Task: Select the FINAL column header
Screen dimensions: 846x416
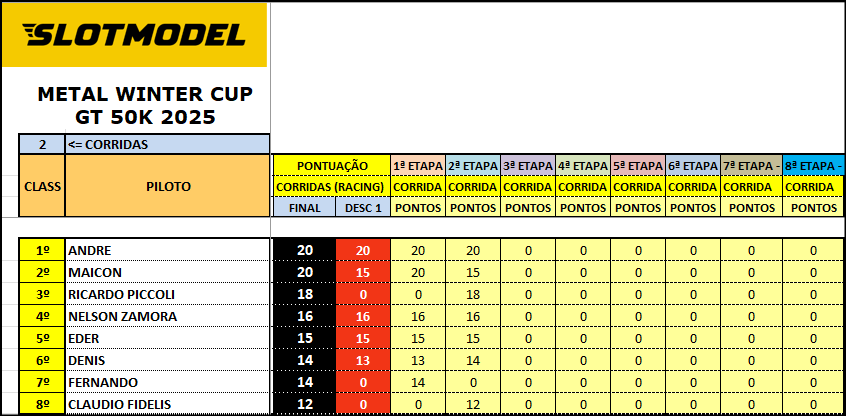Action: click(x=305, y=208)
